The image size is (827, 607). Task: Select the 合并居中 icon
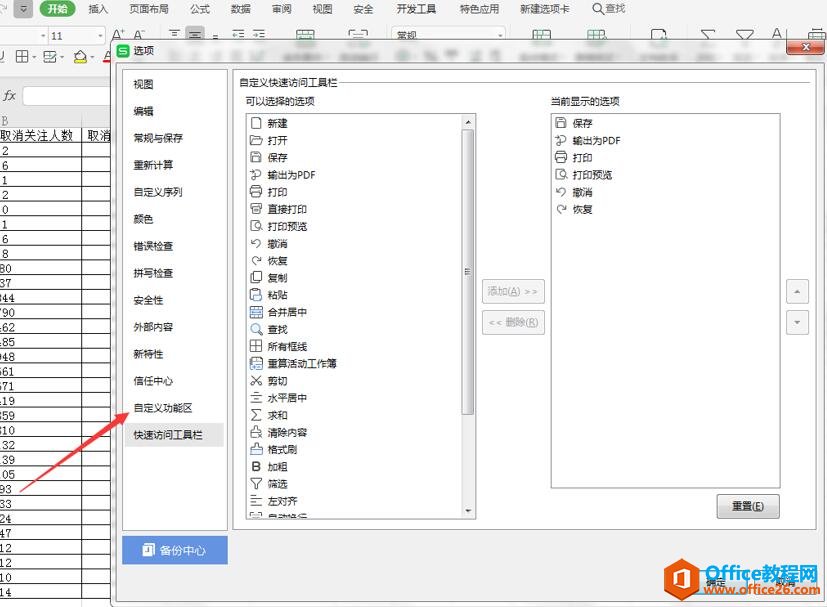[x=256, y=312]
